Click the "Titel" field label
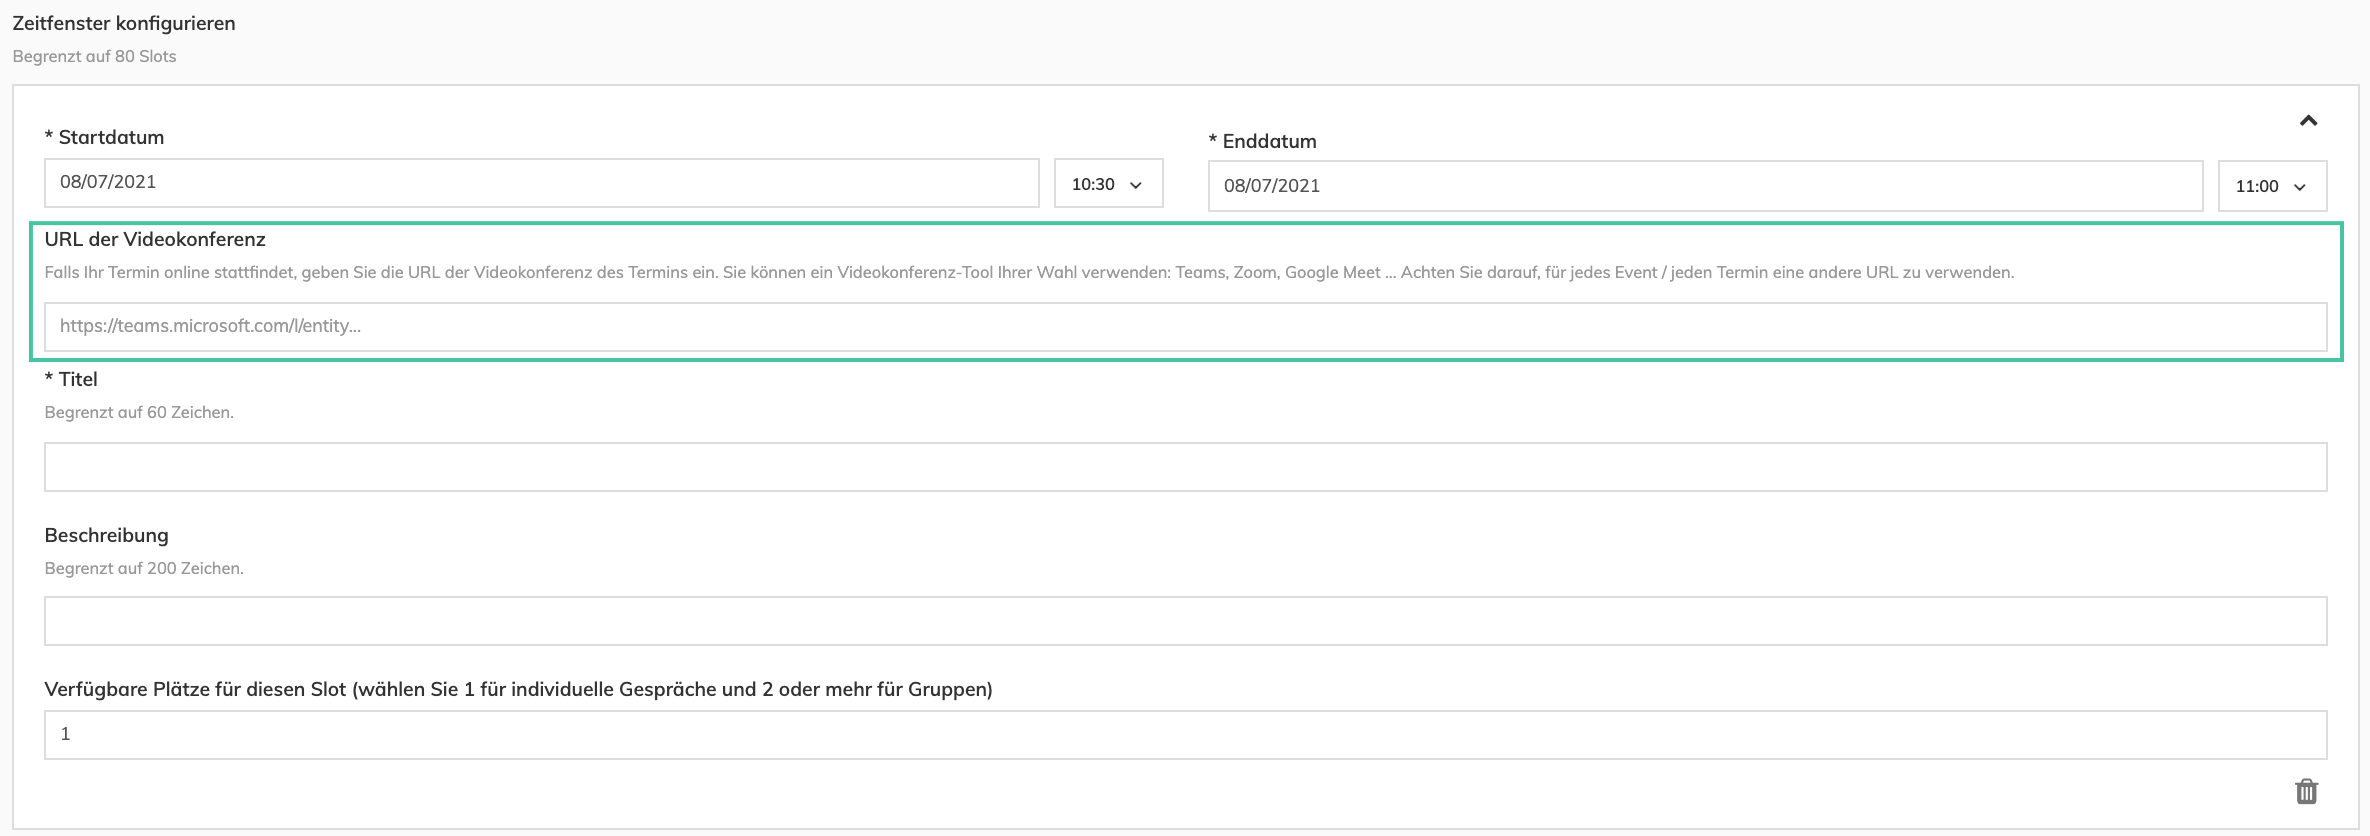2370x836 pixels. pyautogui.click(x=77, y=380)
